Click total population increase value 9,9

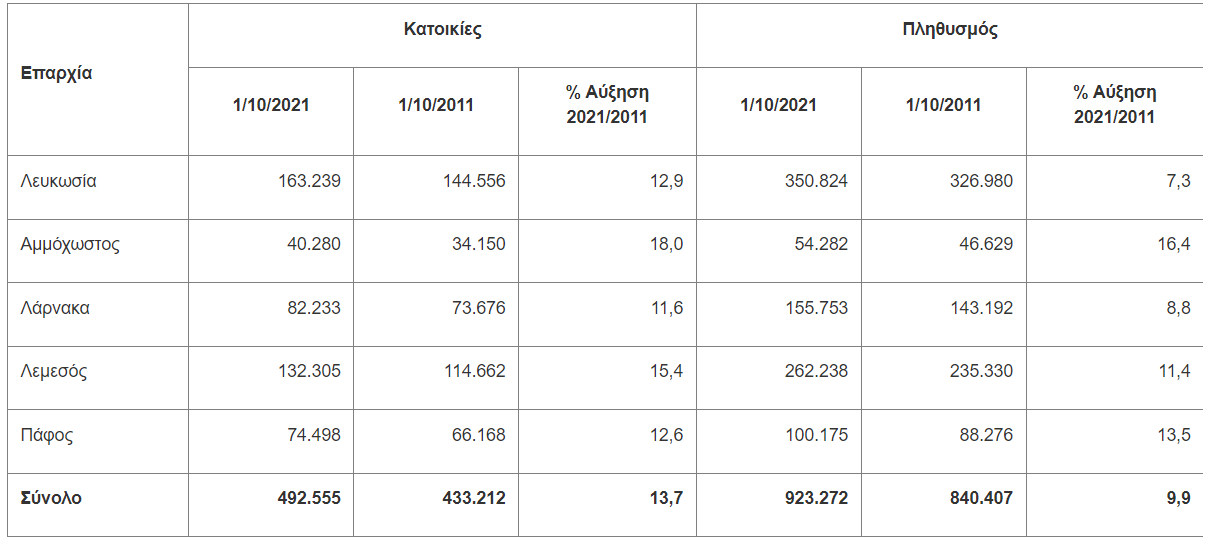(1178, 498)
